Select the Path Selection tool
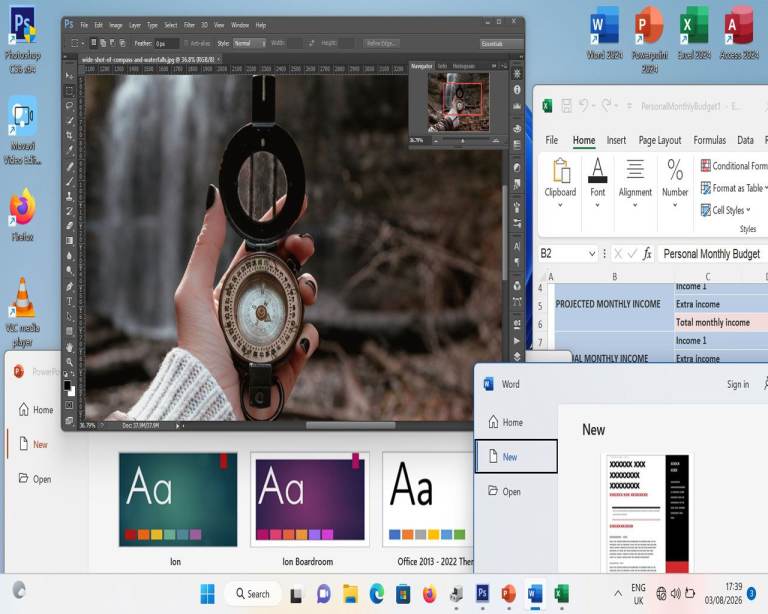Screen dimensions: 768x614 click(70, 316)
